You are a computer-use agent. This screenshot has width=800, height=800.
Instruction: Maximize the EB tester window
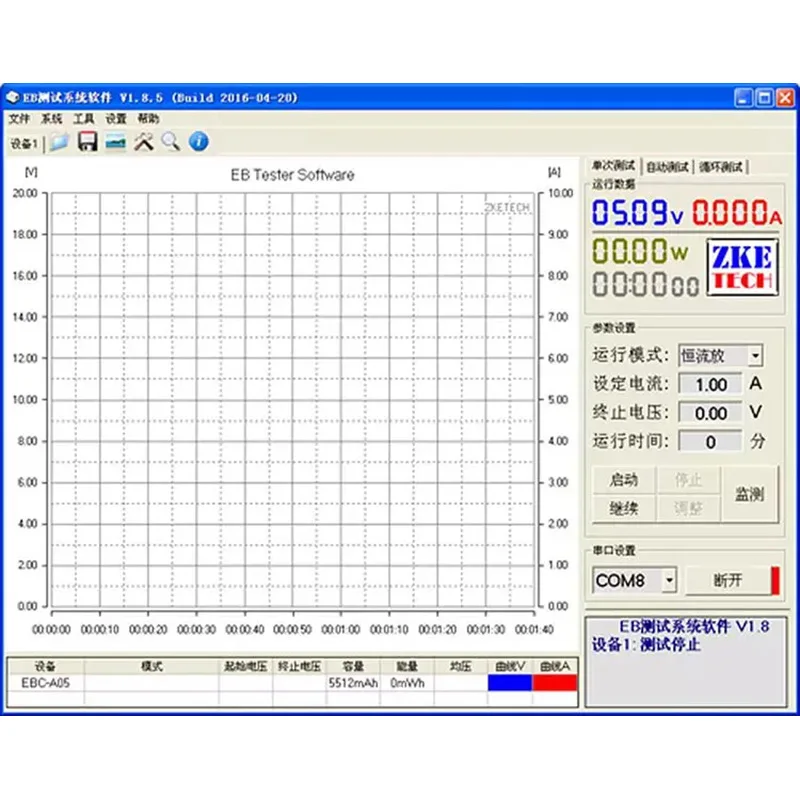764,97
